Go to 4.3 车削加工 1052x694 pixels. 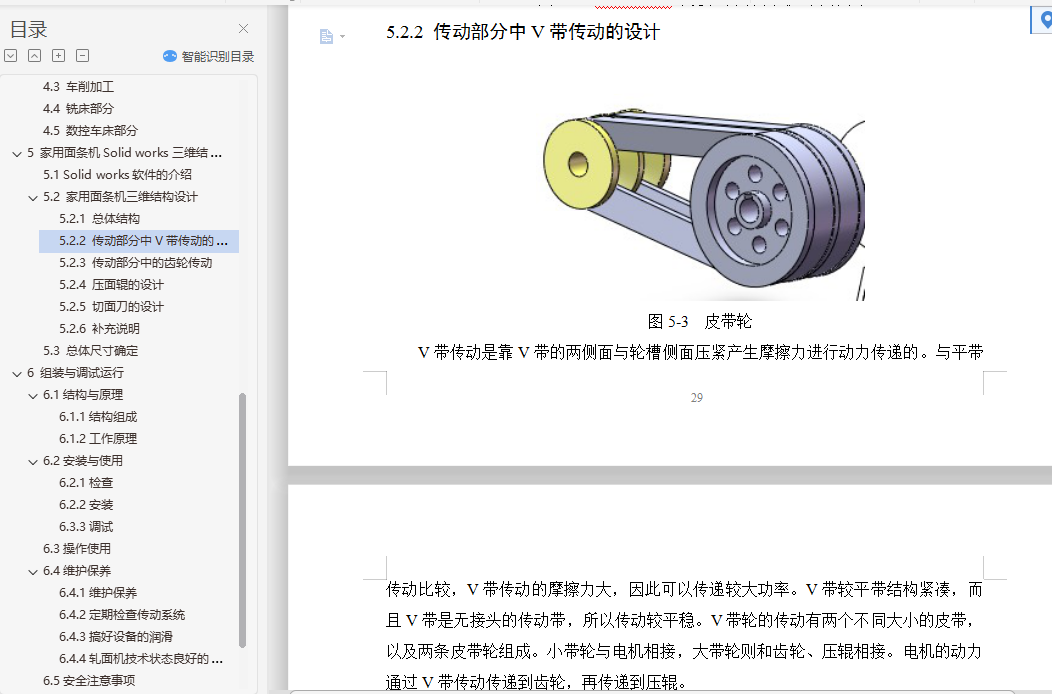78,87
